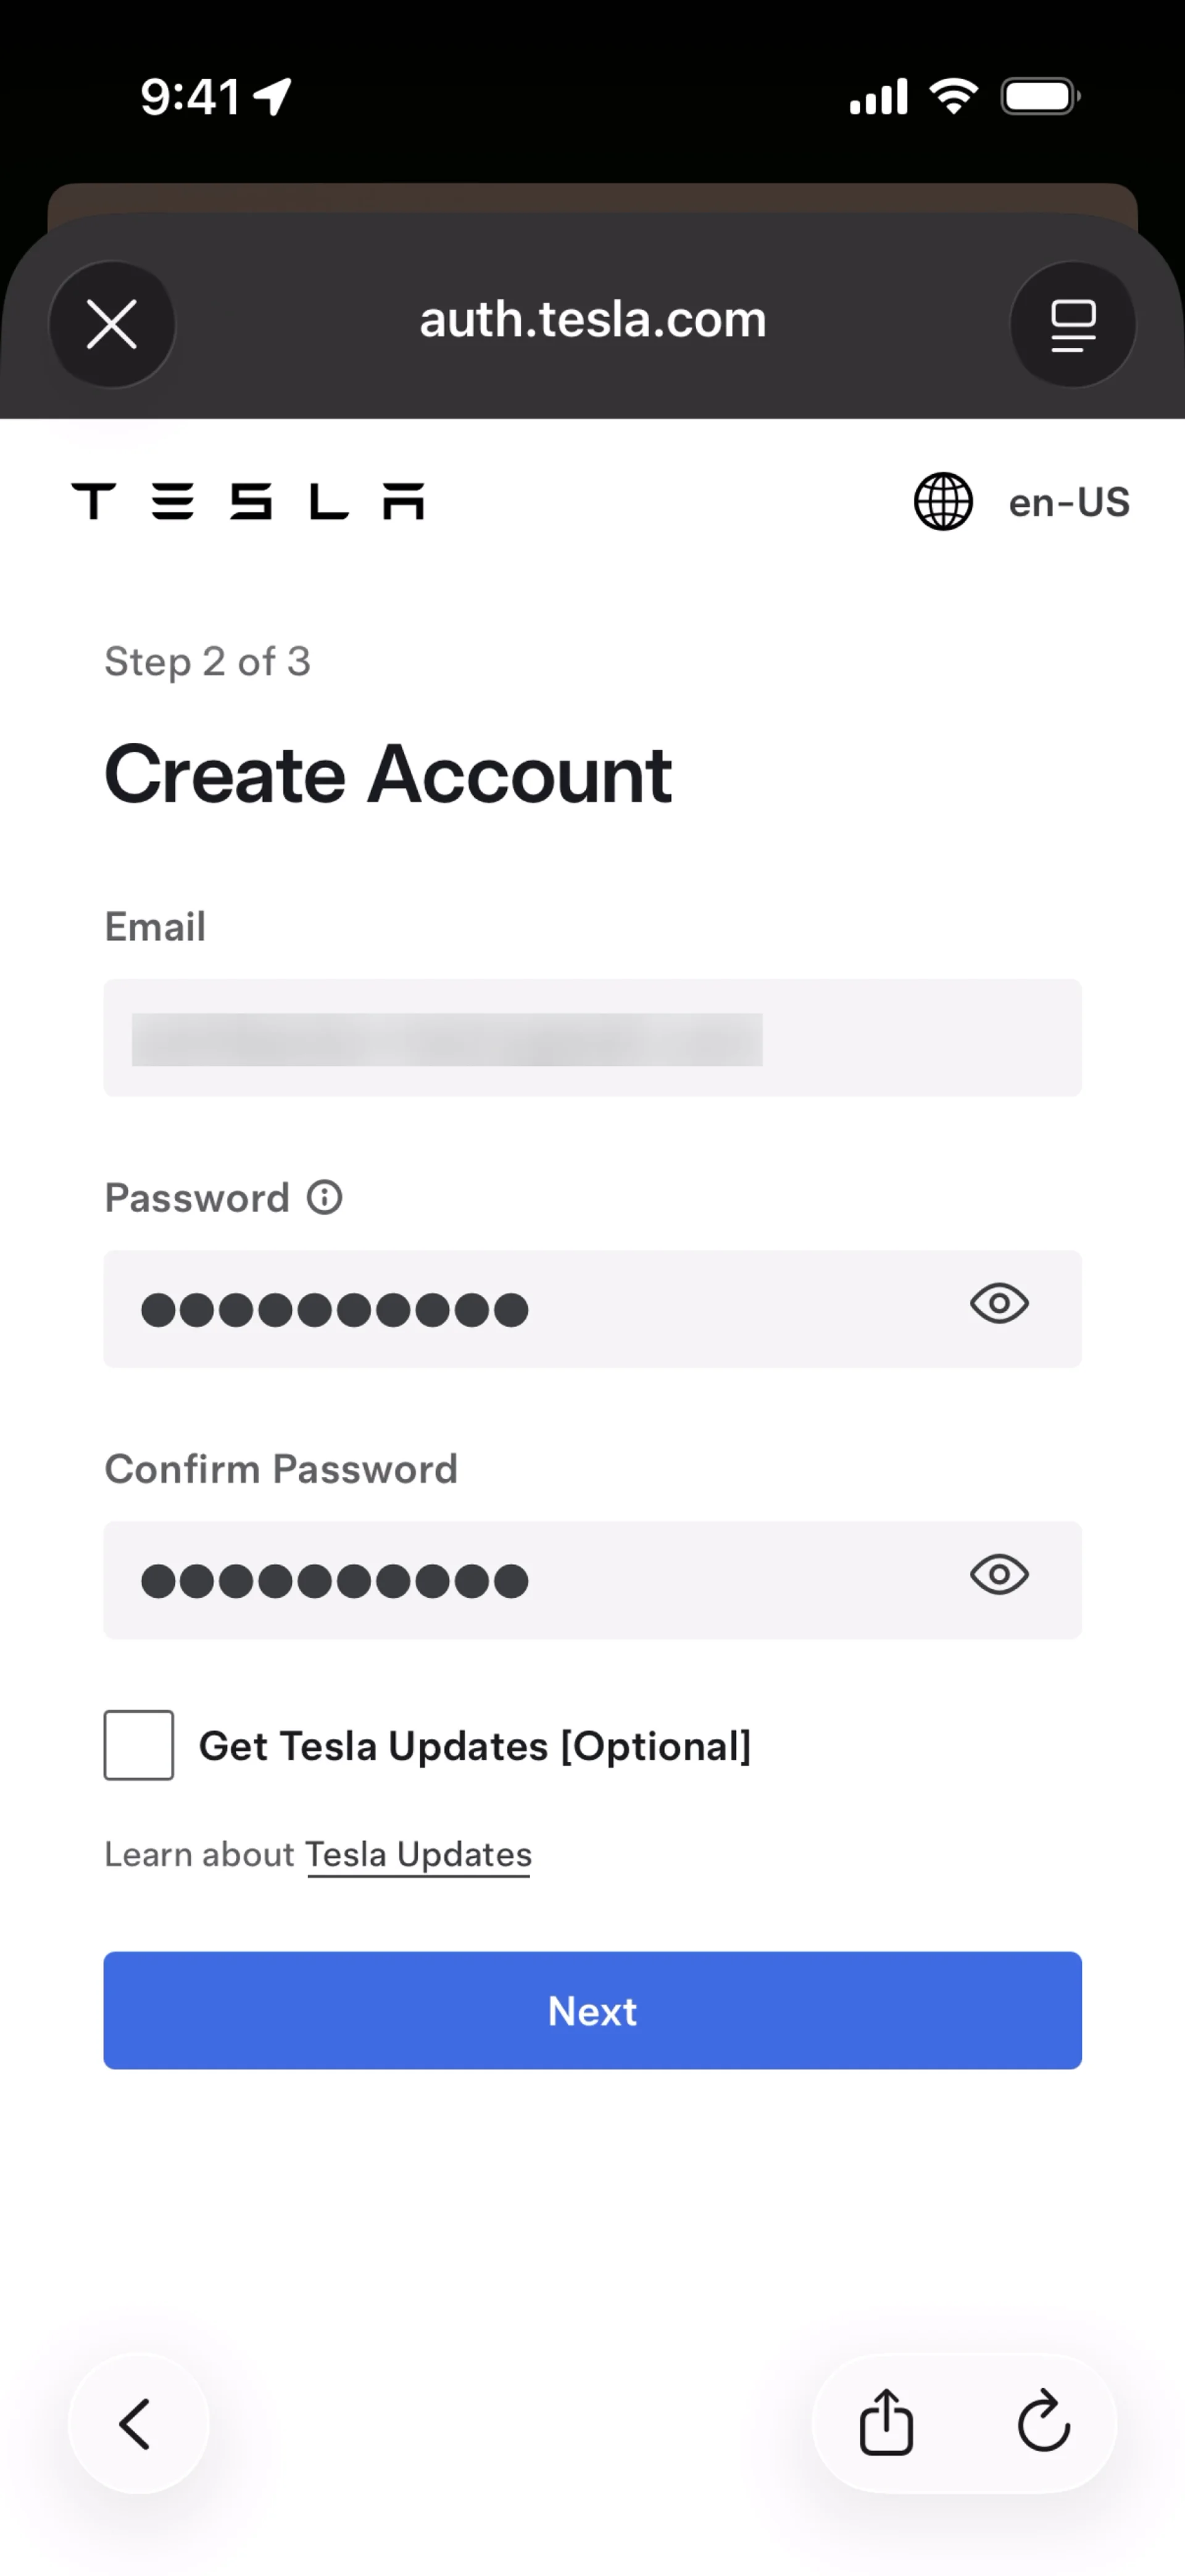Click the globe language icon

pyautogui.click(x=943, y=501)
